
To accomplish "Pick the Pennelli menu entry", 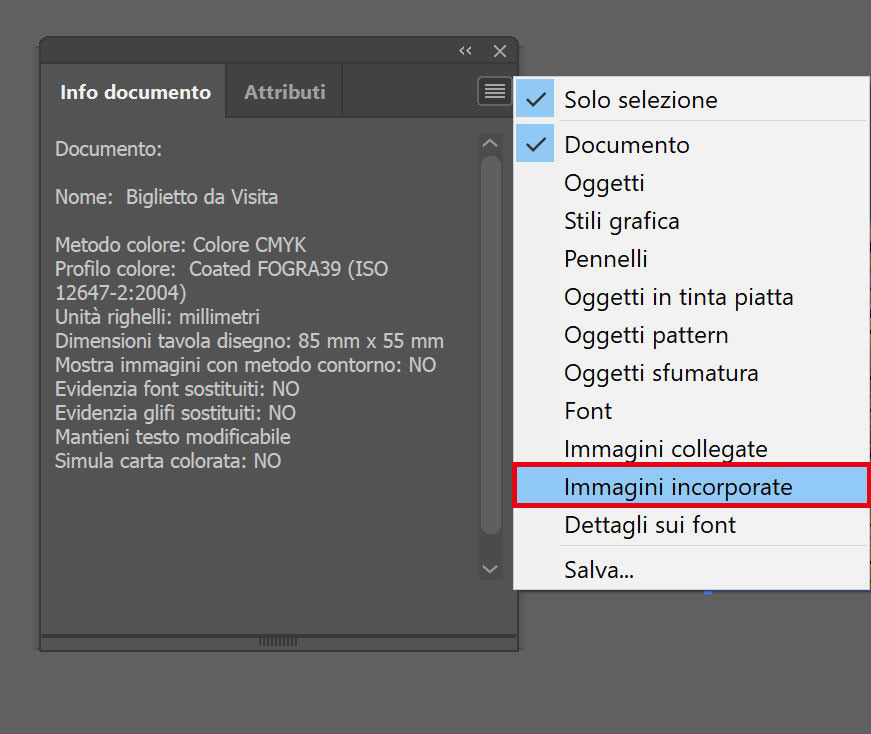I will click(606, 259).
